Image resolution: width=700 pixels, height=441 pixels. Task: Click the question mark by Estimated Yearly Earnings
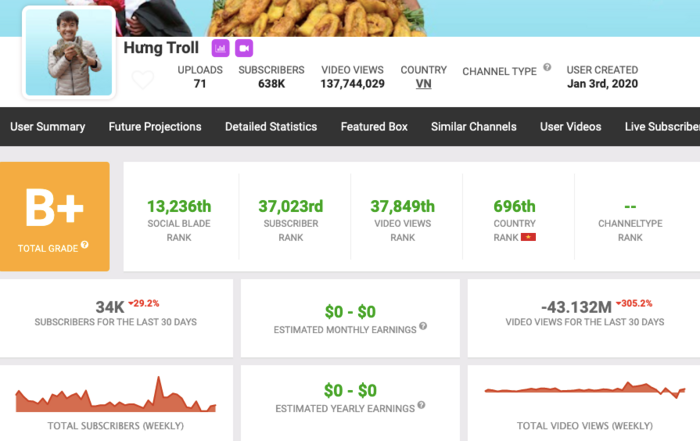click(x=419, y=406)
